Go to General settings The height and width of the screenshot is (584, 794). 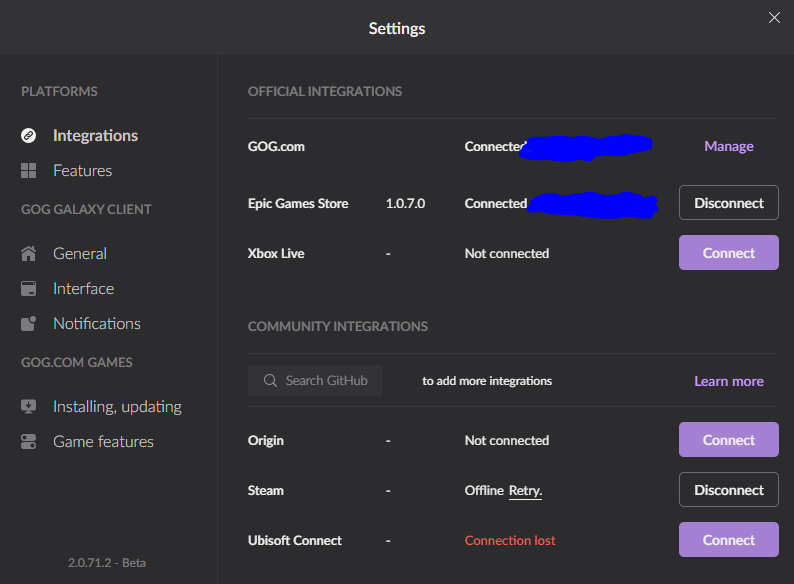[80, 253]
